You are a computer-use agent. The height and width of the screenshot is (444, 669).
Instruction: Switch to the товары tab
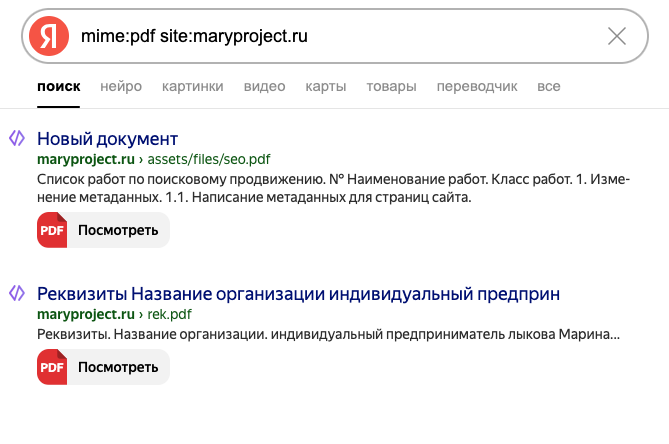tap(391, 86)
